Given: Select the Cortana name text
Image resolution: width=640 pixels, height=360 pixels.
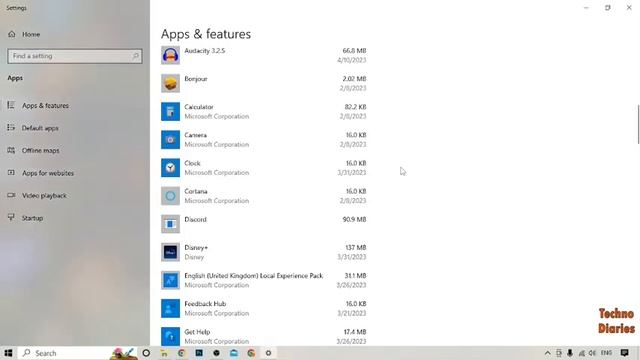Looking at the screenshot, I should pyautogui.click(x=196, y=191).
